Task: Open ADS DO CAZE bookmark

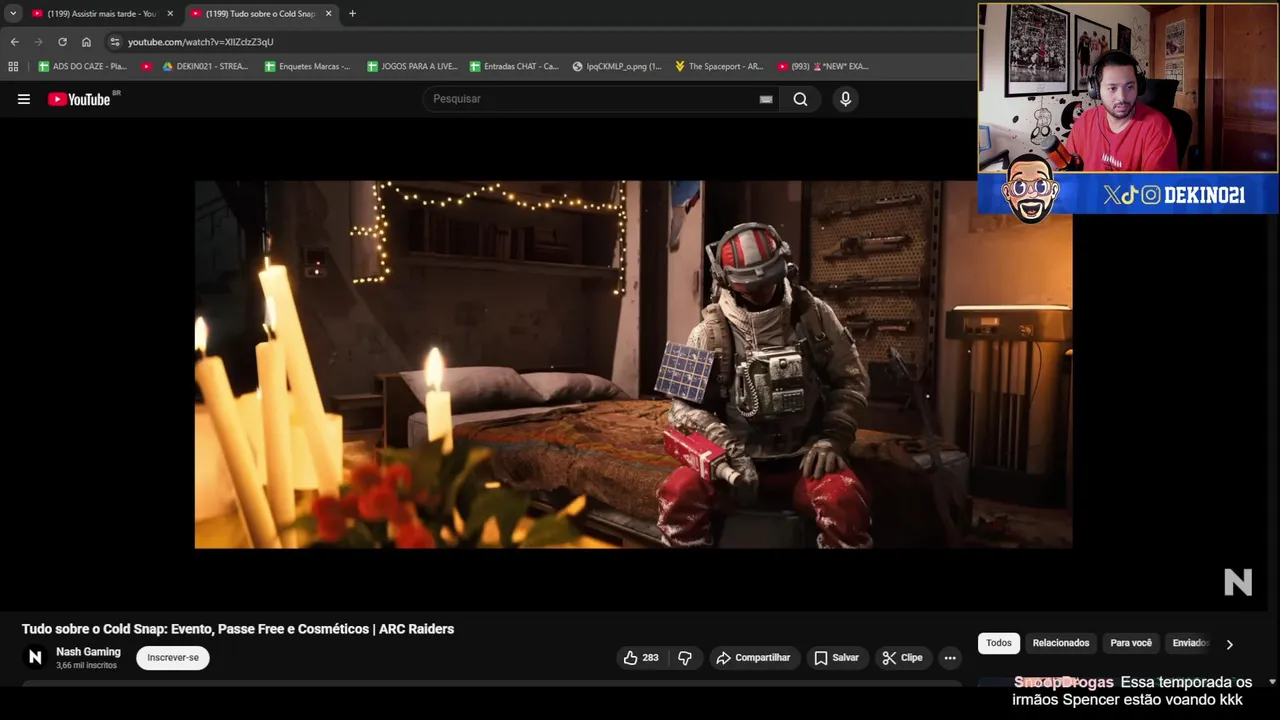Action: point(83,67)
